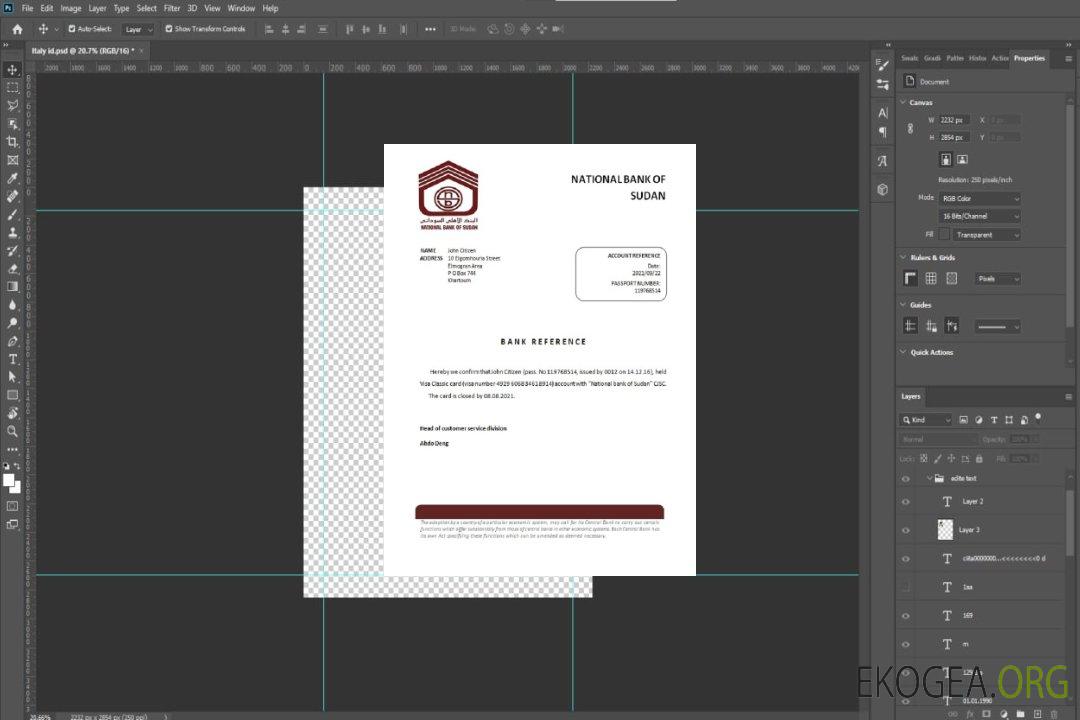
Task: Click the canvas Fill color swatch
Action: 943,235
